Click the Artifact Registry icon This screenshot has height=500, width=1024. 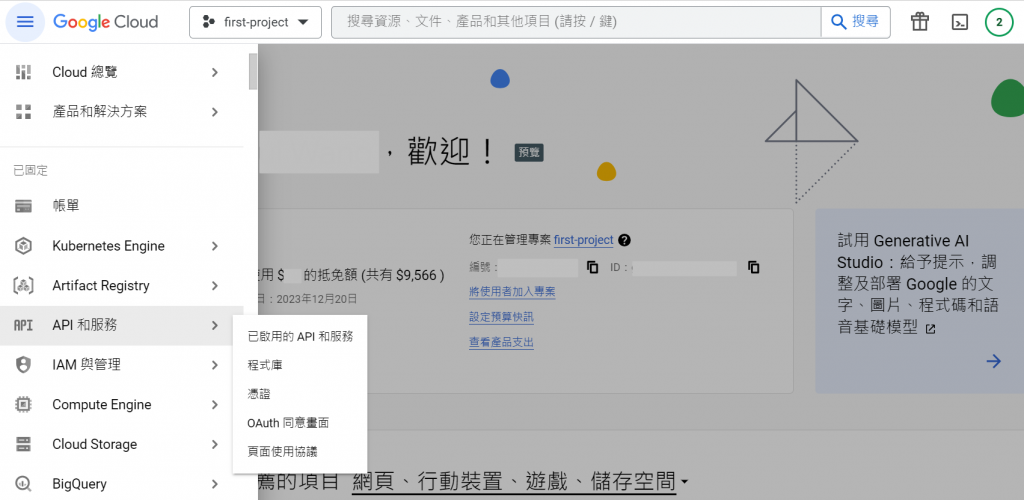[24, 286]
